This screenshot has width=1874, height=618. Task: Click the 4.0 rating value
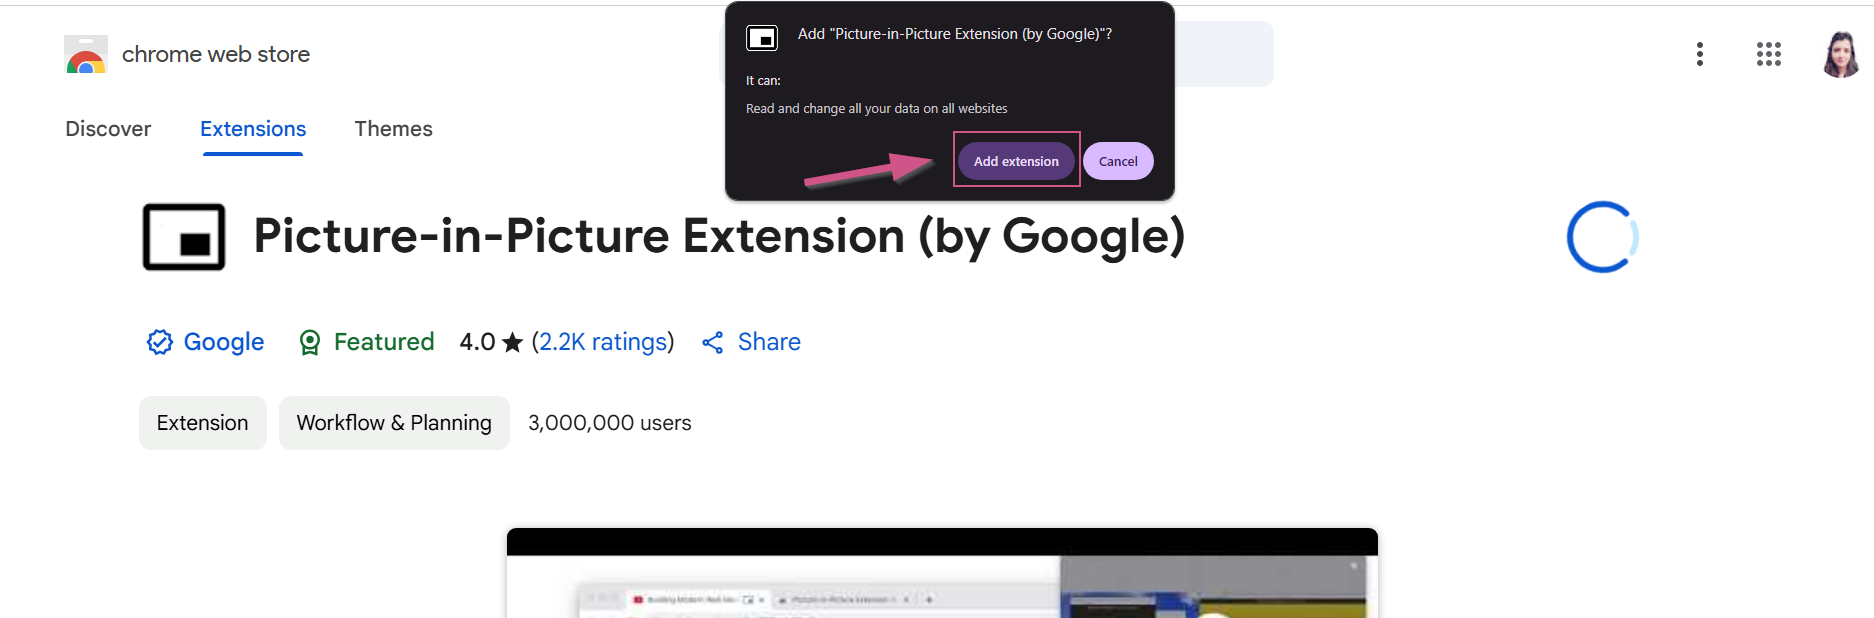pyautogui.click(x=477, y=342)
